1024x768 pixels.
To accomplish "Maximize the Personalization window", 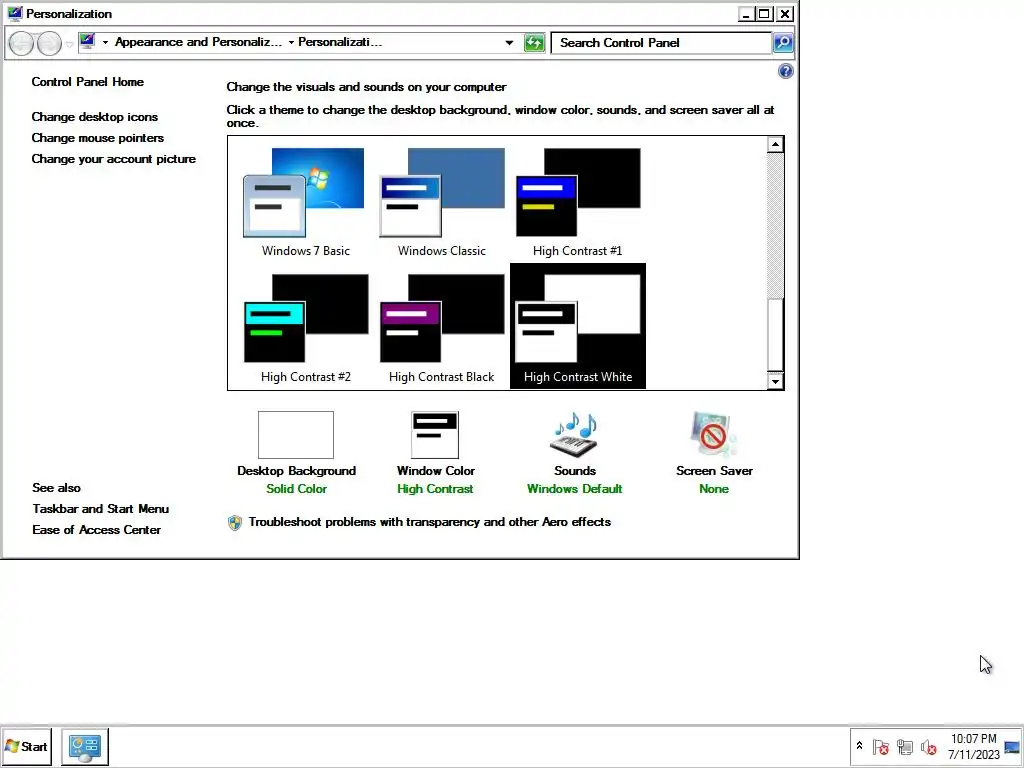I will 764,14.
